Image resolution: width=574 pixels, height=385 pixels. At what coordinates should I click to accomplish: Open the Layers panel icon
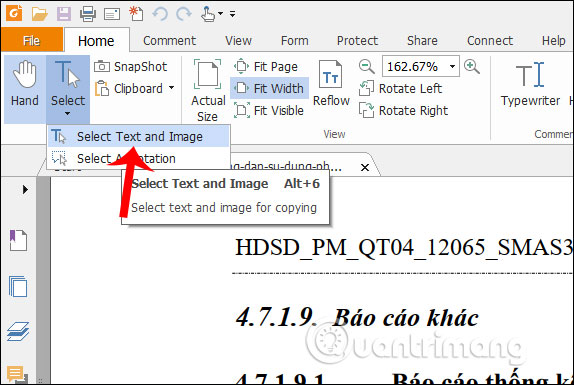(18, 331)
